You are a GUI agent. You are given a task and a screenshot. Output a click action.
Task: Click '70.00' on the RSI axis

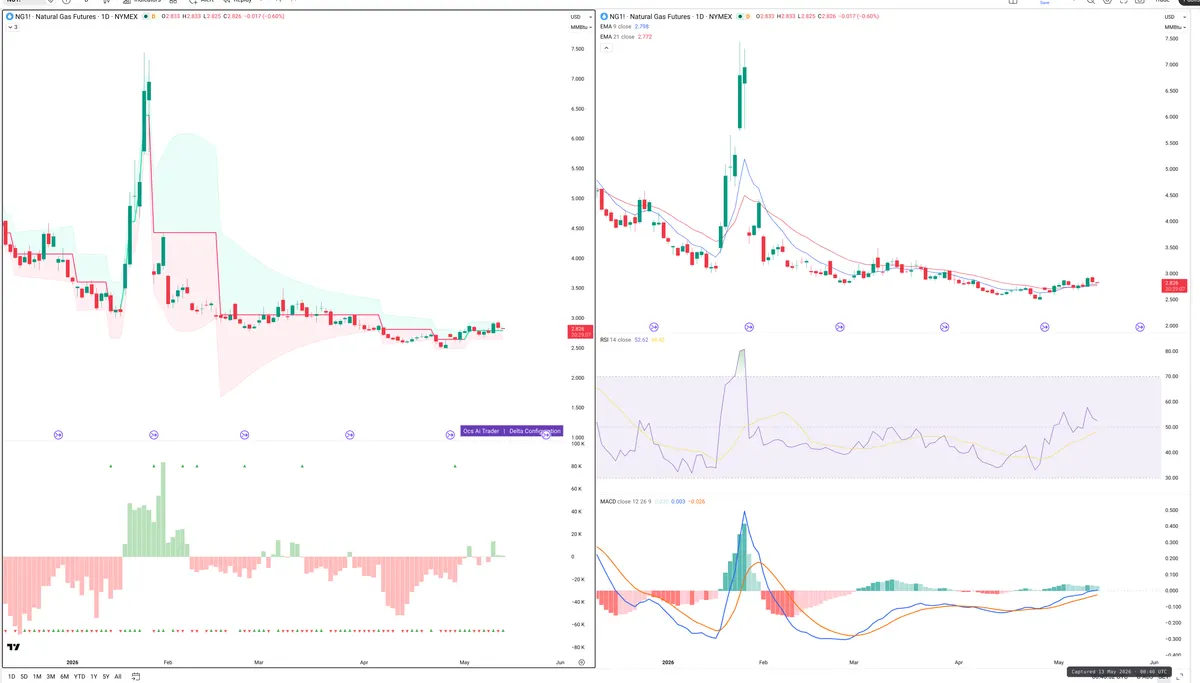click(x=1171, y=377)
